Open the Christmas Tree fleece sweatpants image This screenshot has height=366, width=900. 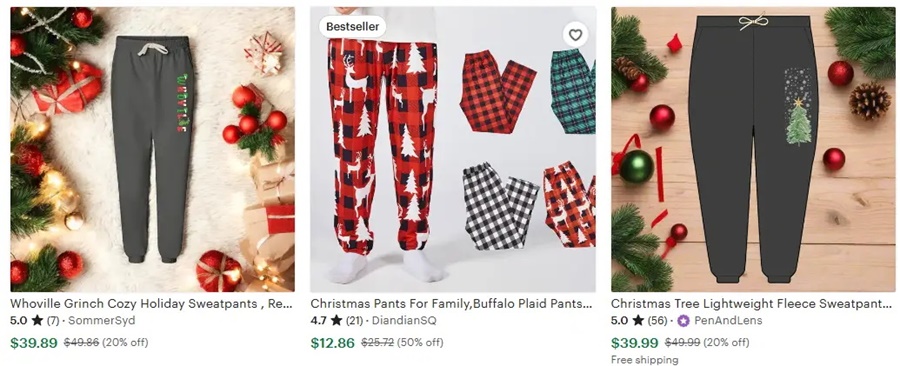753,149
